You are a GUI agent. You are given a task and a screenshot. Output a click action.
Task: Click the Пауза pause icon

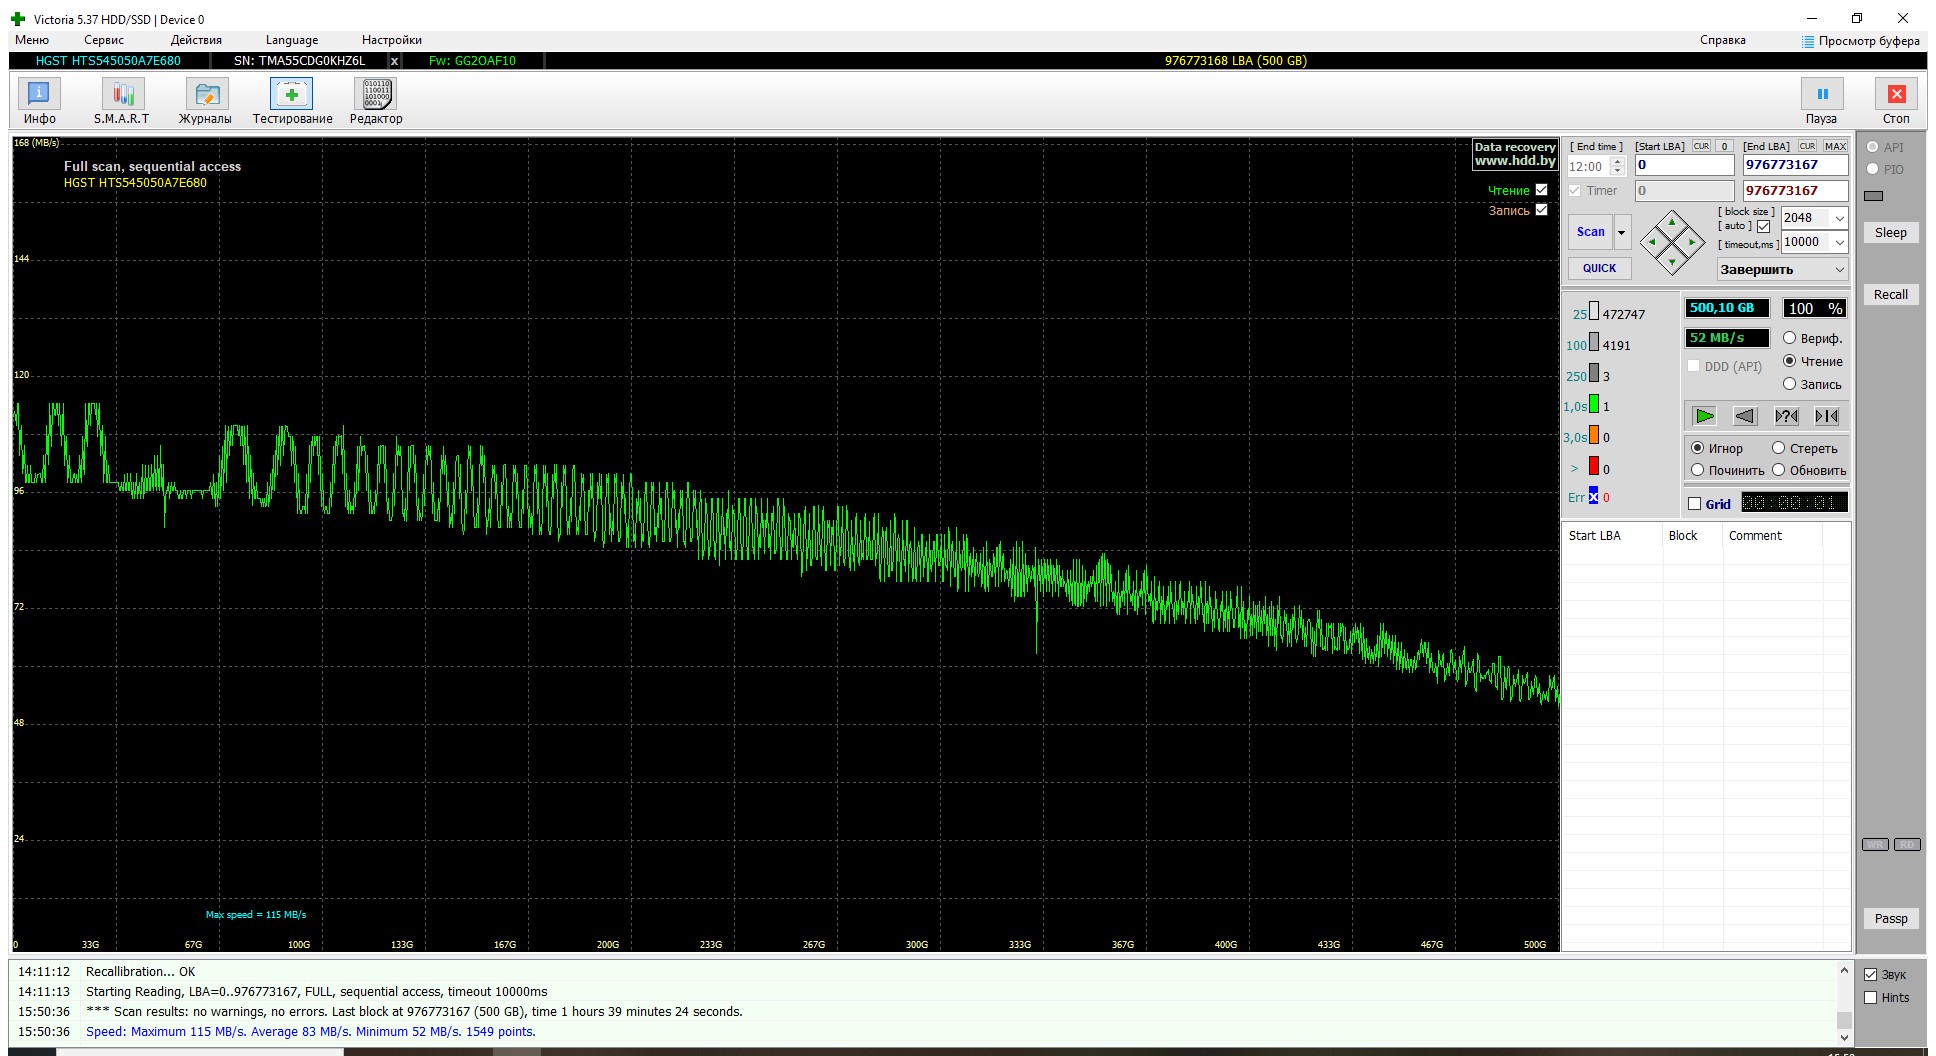[x=1822, y=101]
